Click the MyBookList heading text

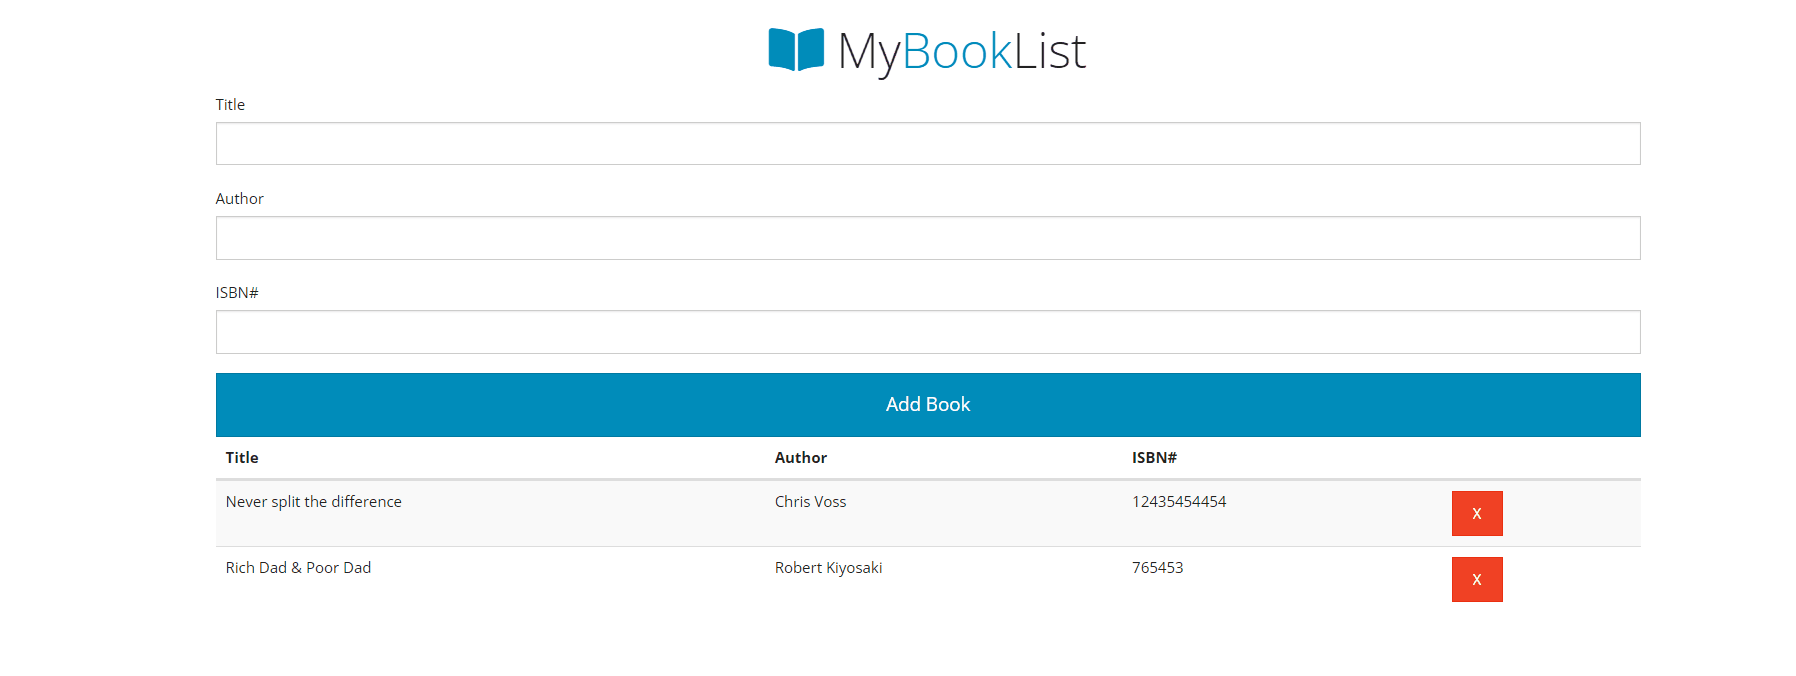click(x=961, y=52)
